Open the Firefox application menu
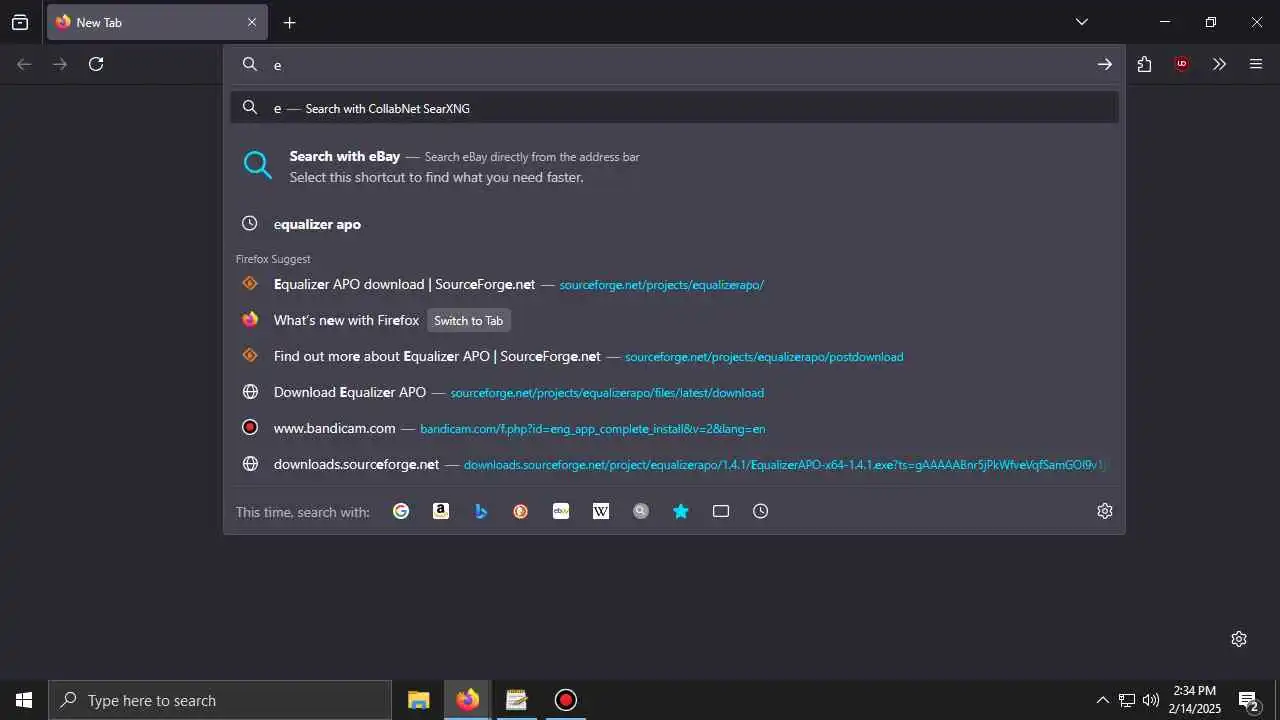Image resolution: width=1280 pixels, height=720 pixels. point(1256,64)
